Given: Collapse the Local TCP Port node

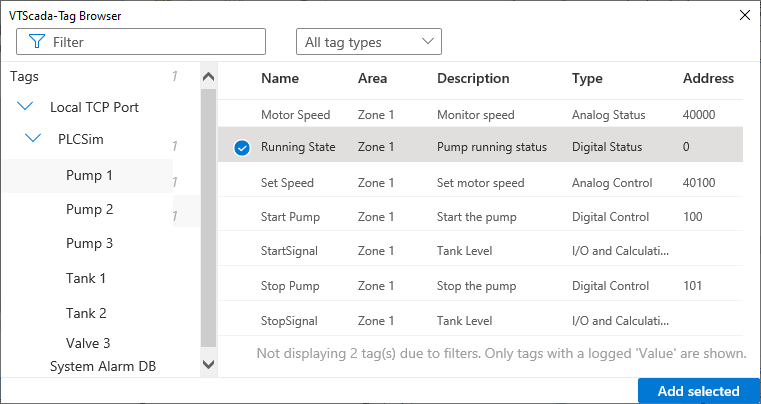Looking at the screenshot, I should click(x=25, y=107).
